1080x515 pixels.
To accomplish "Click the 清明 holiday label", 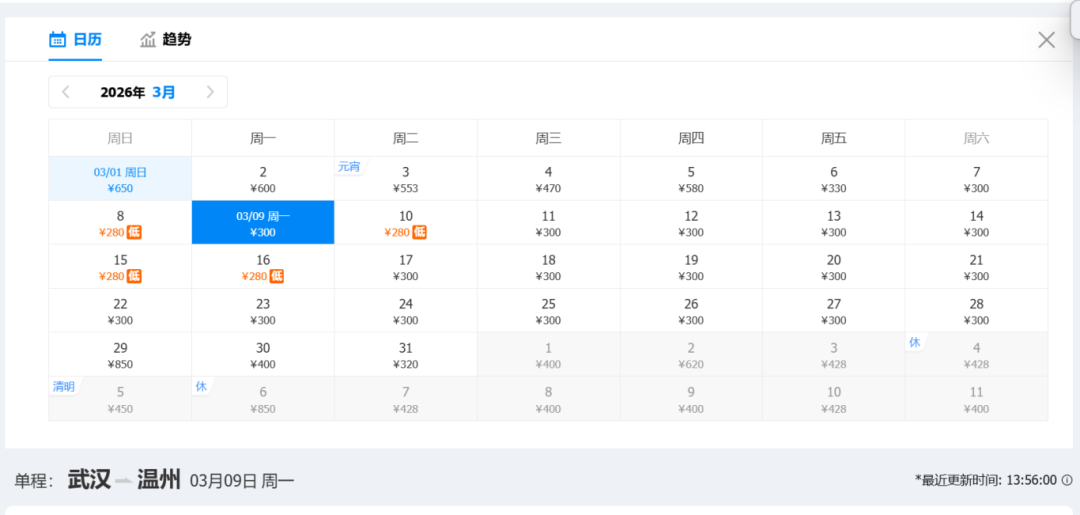I will [64, 386].
